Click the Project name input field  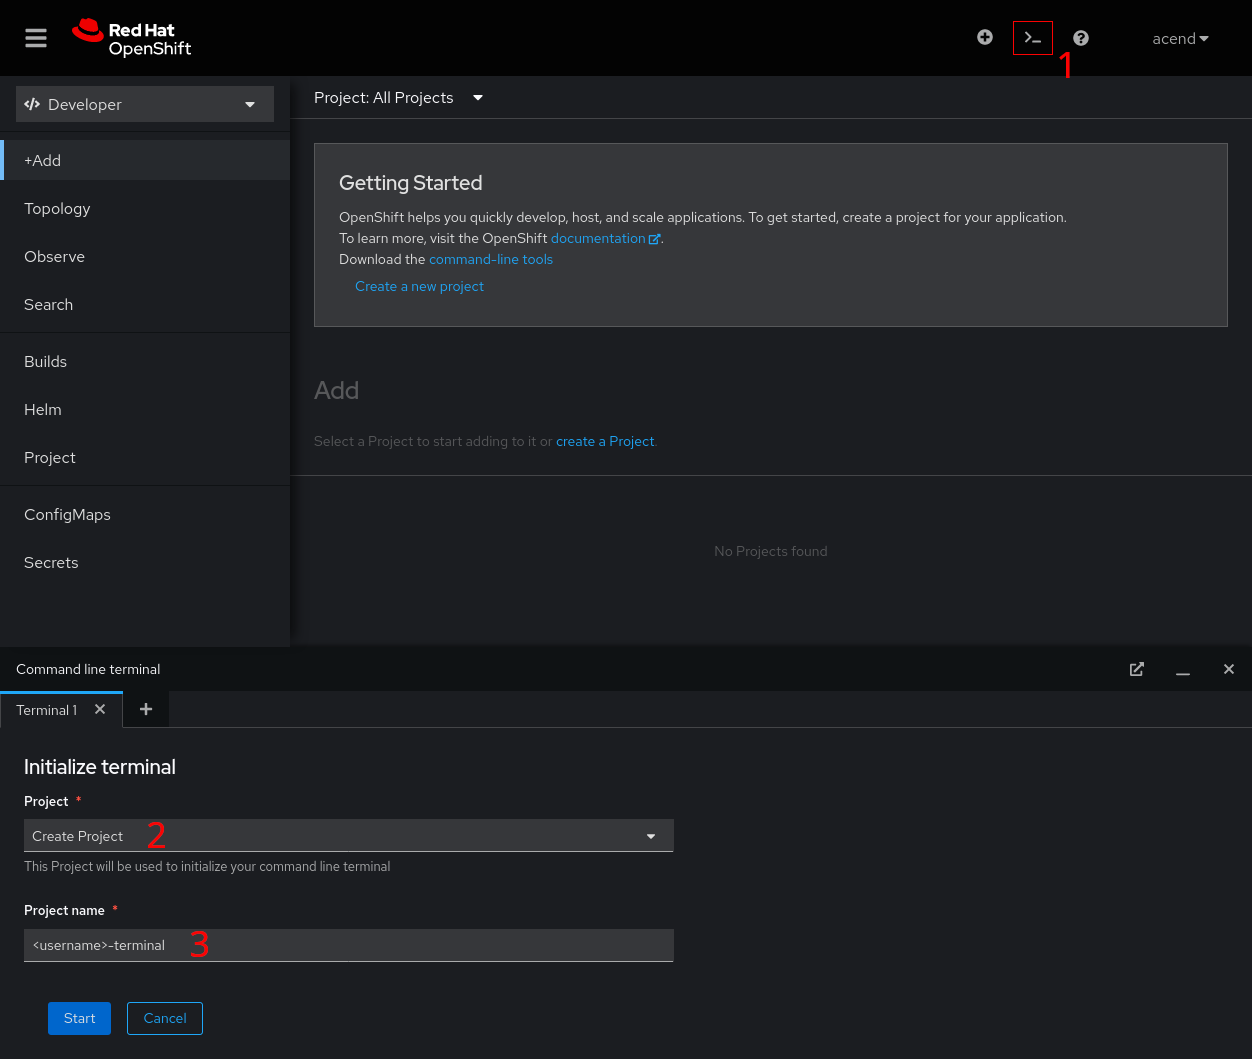[x=348, y=945]
